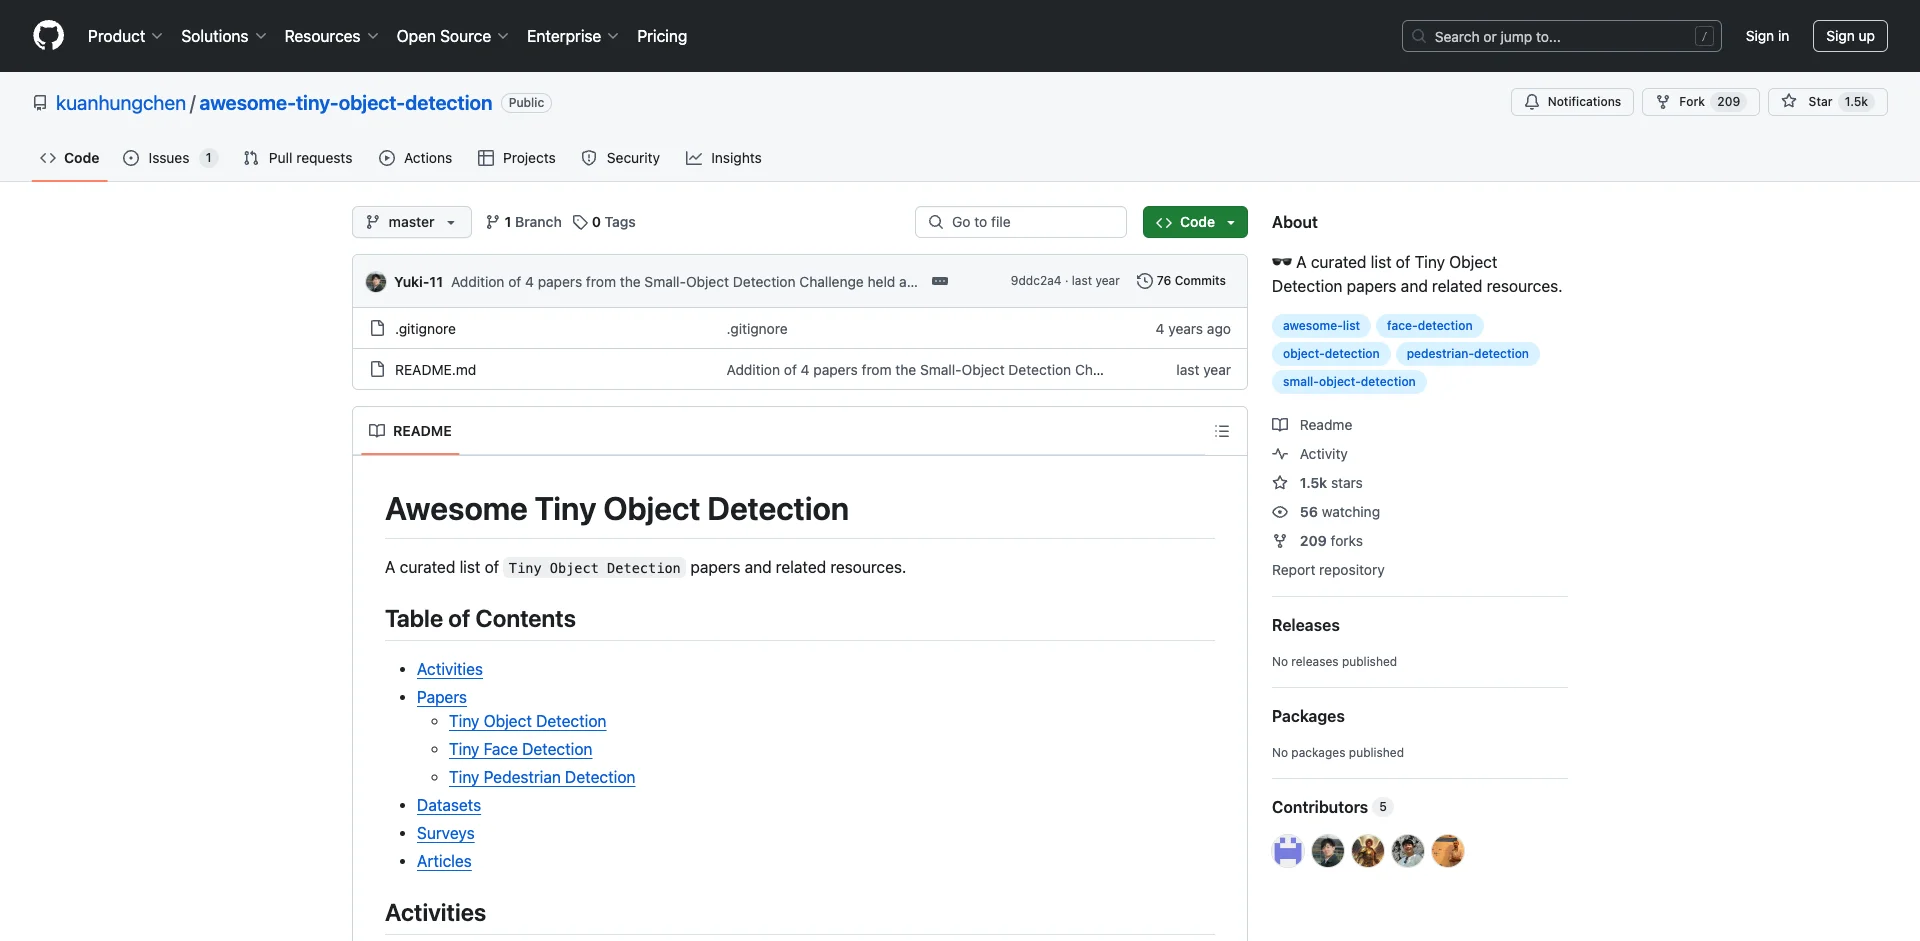Jump to Activities section
Screen dimensions: 1920x941
[450, 669]
